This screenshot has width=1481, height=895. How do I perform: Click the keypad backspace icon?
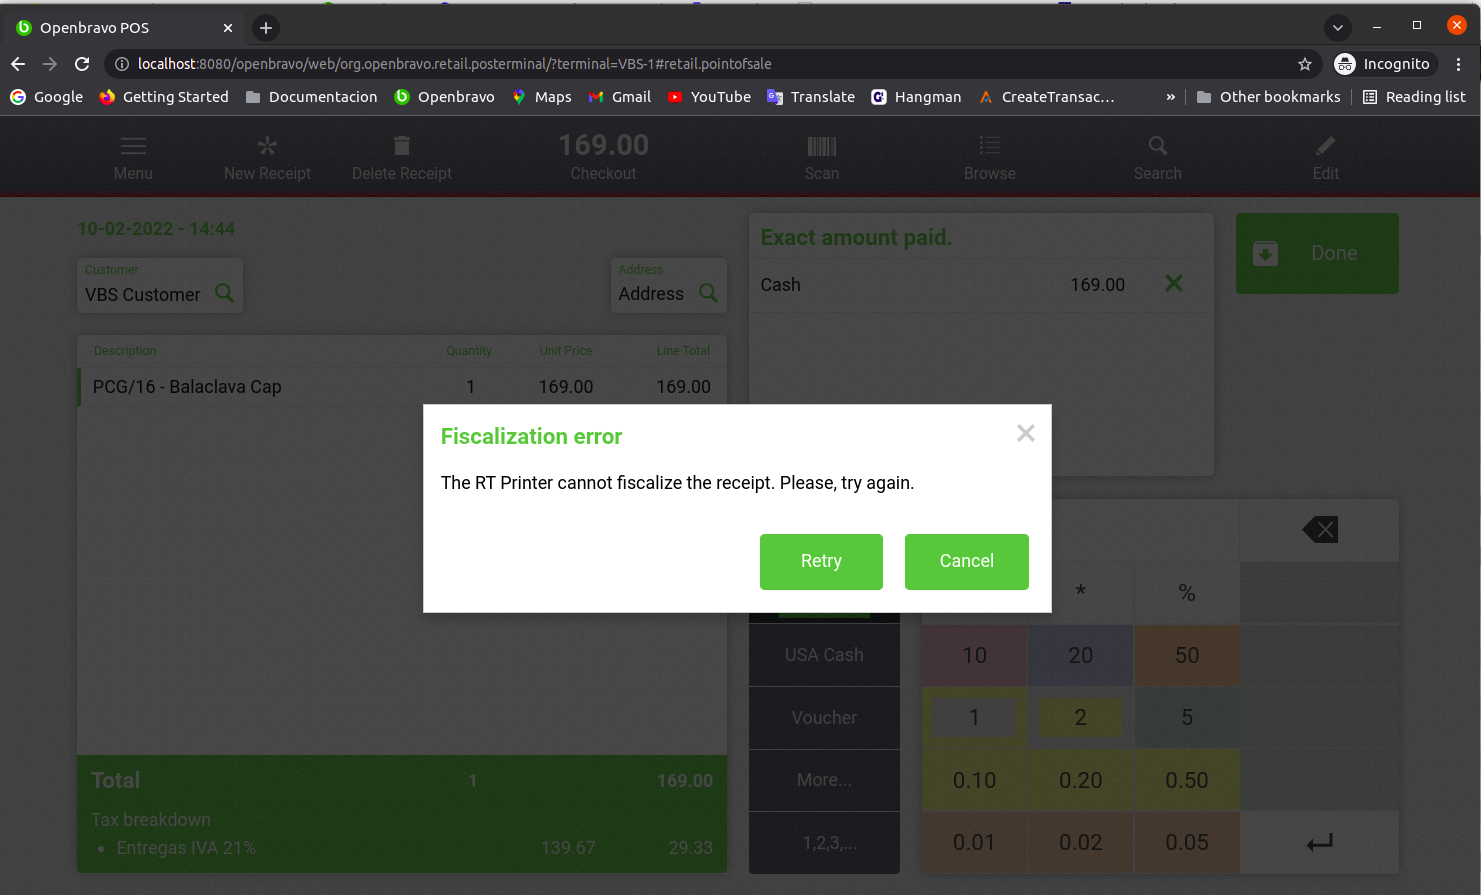(x=1320, y=530)
